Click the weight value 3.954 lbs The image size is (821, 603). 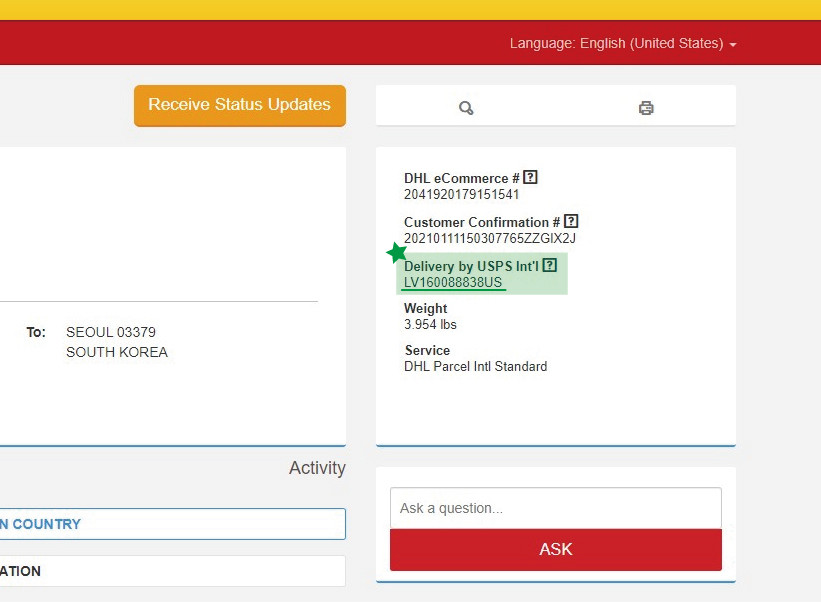[430, 325]
